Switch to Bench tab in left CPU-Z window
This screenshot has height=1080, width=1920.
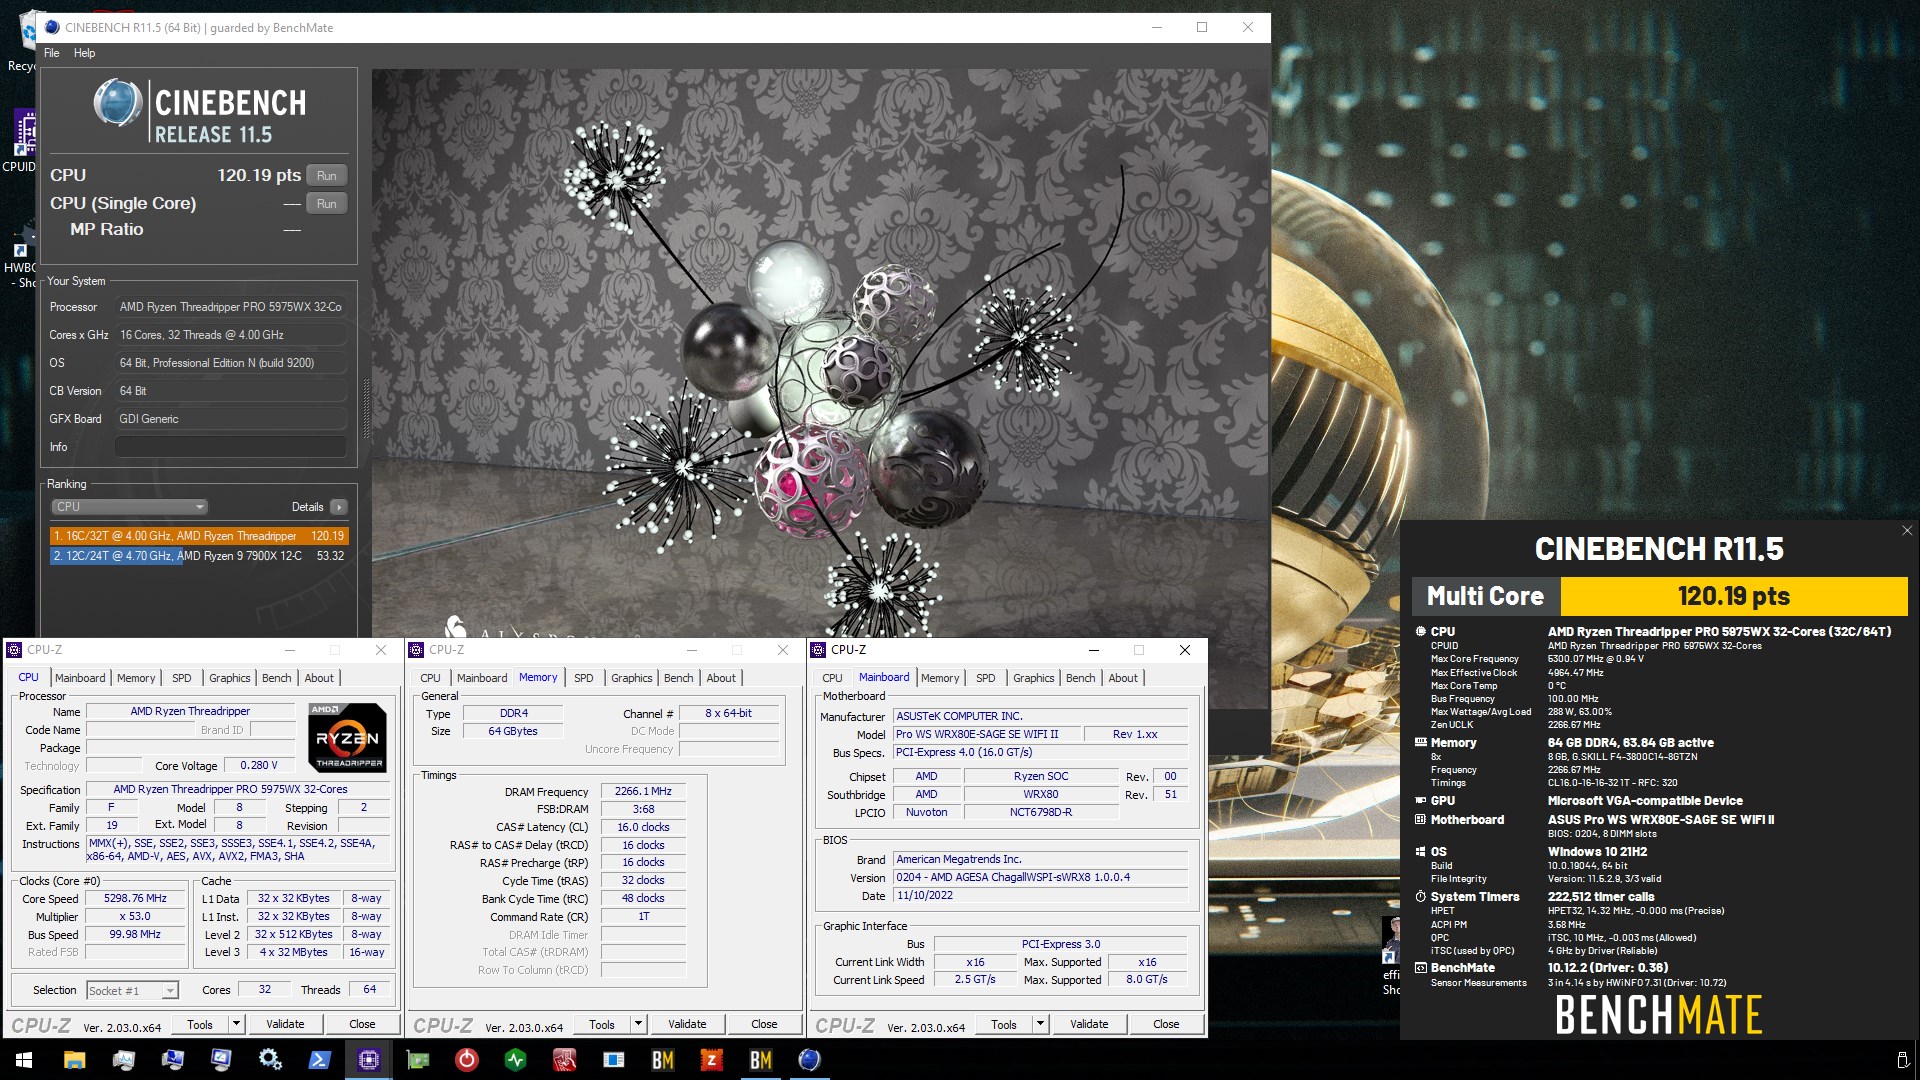277,678
